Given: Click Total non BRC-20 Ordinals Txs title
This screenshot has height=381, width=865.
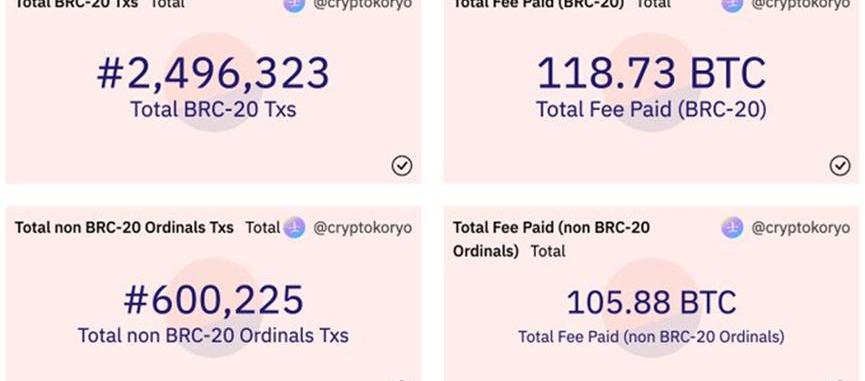Looking at the screenshot, I should pyautogui.click(x=124, y=228).
